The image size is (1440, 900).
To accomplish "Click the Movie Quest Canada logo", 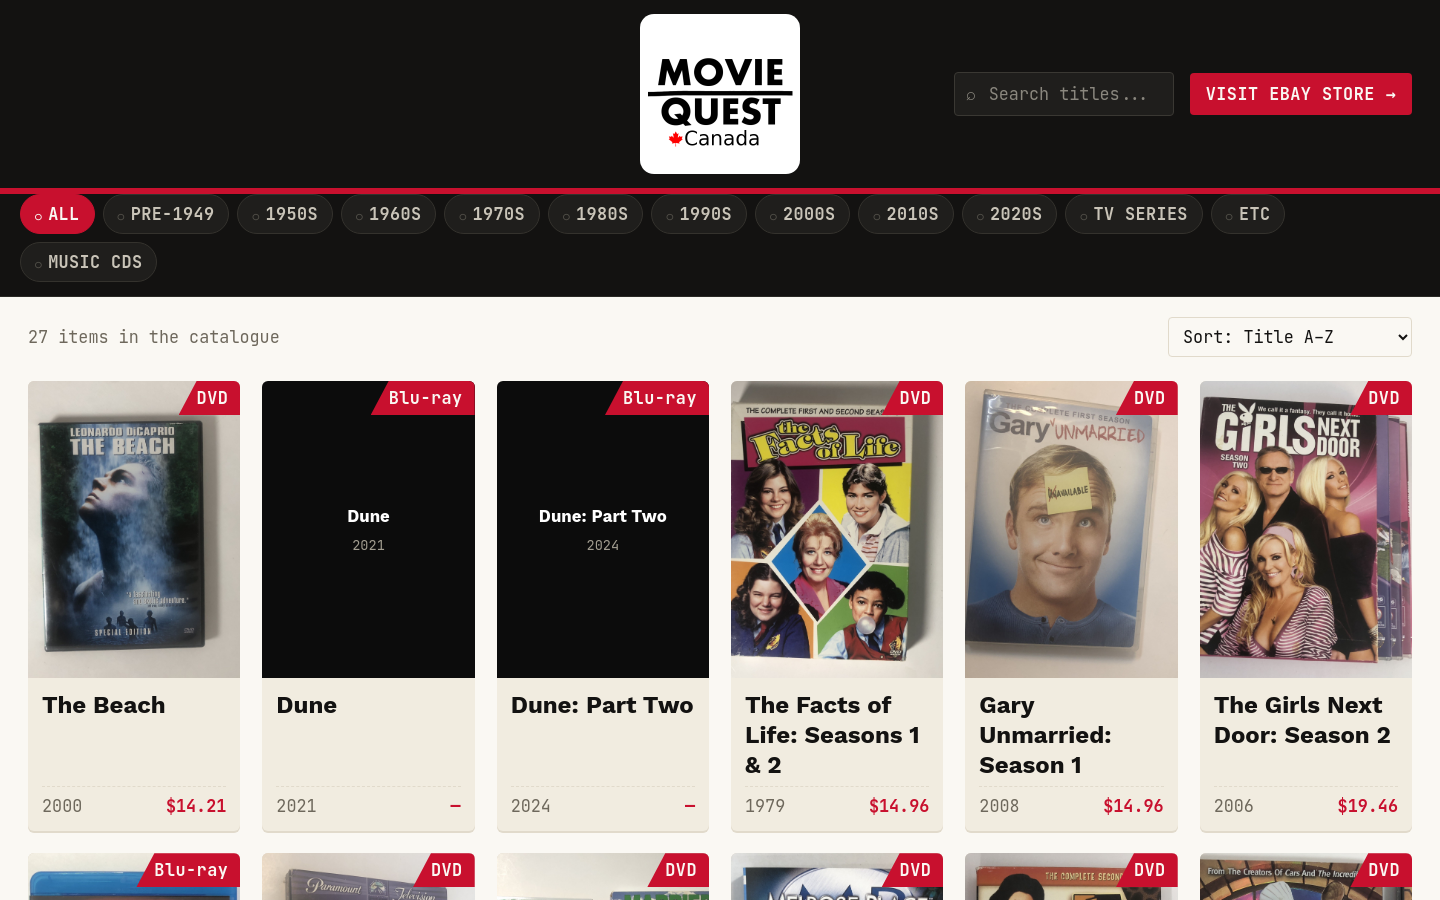I will click(720, 94).
